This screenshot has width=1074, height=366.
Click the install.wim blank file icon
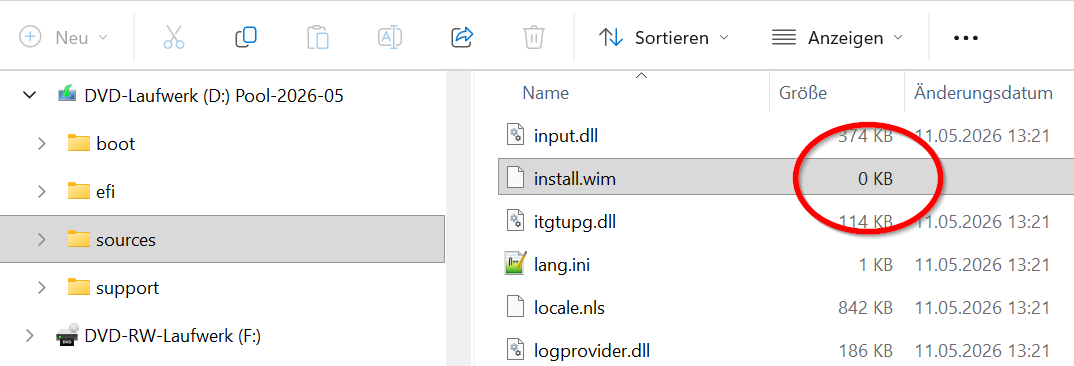[x=515, y=178]
